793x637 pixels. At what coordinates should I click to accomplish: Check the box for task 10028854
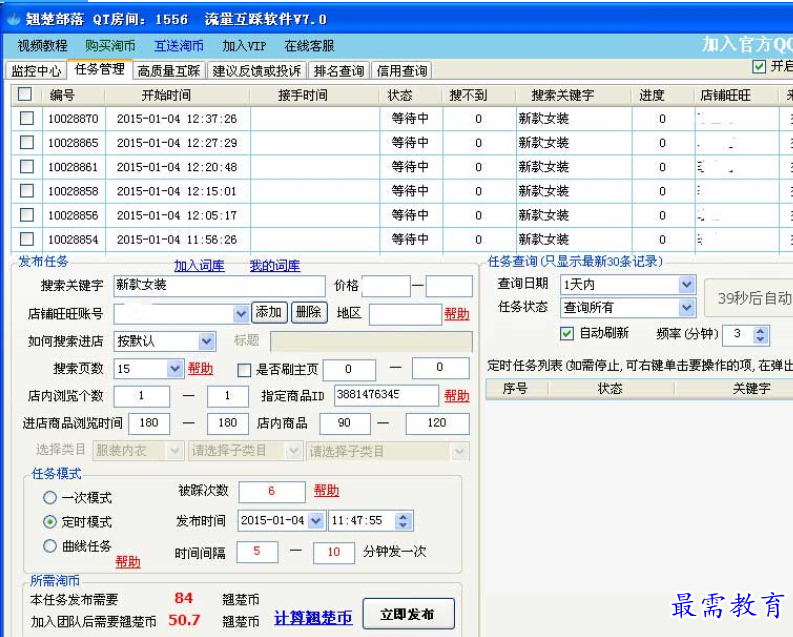click(27, 239)
